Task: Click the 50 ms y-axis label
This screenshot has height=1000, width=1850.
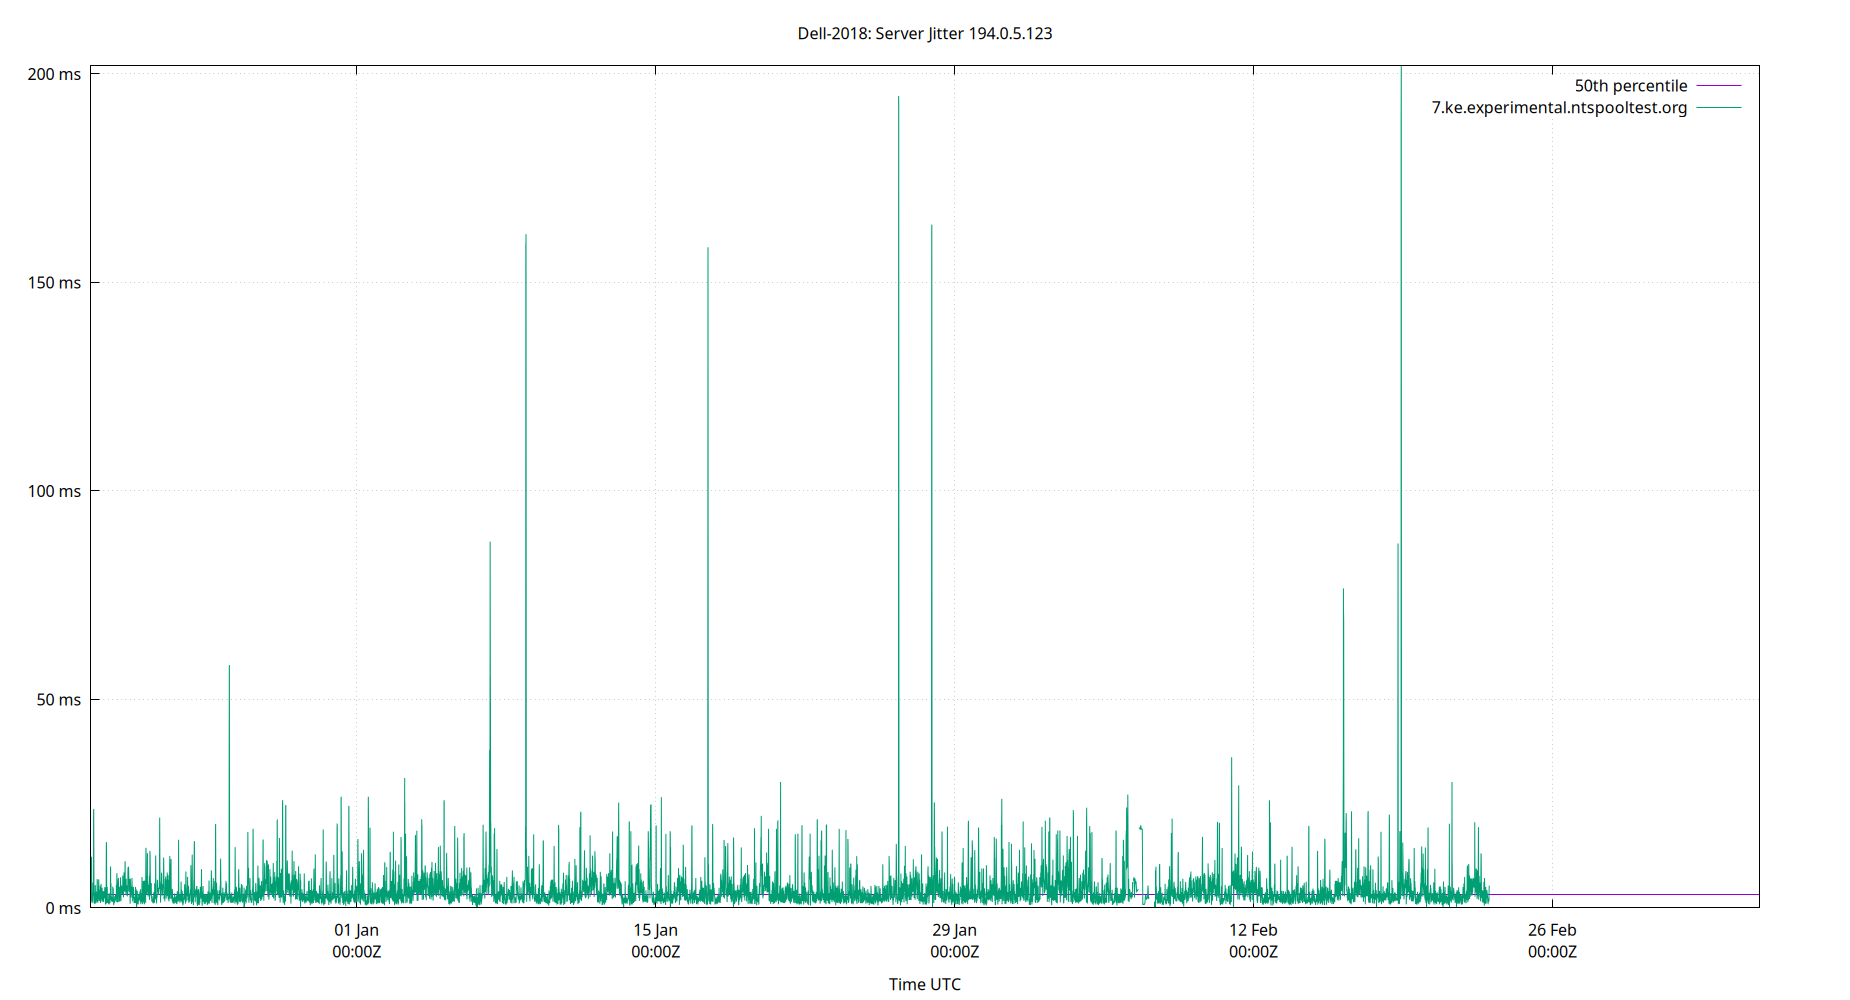Action: [x=57, y=700]
